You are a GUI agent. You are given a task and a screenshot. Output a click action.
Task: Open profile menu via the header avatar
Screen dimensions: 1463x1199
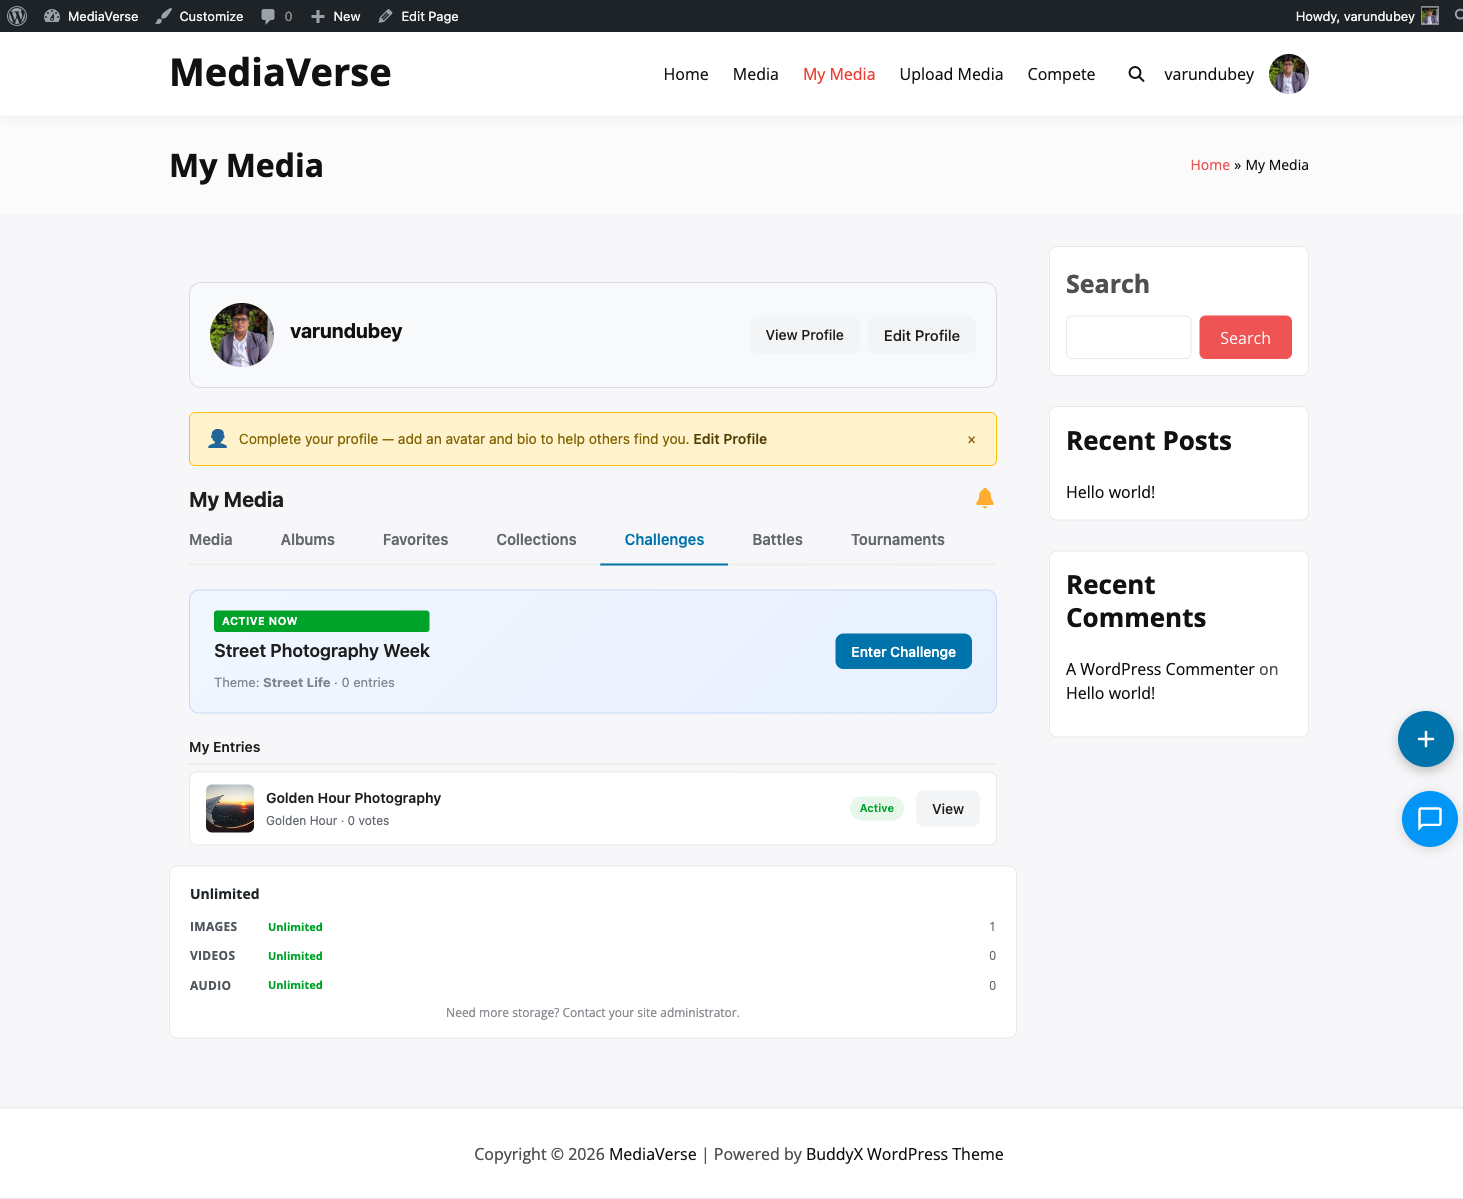(x=1288, y=73)
